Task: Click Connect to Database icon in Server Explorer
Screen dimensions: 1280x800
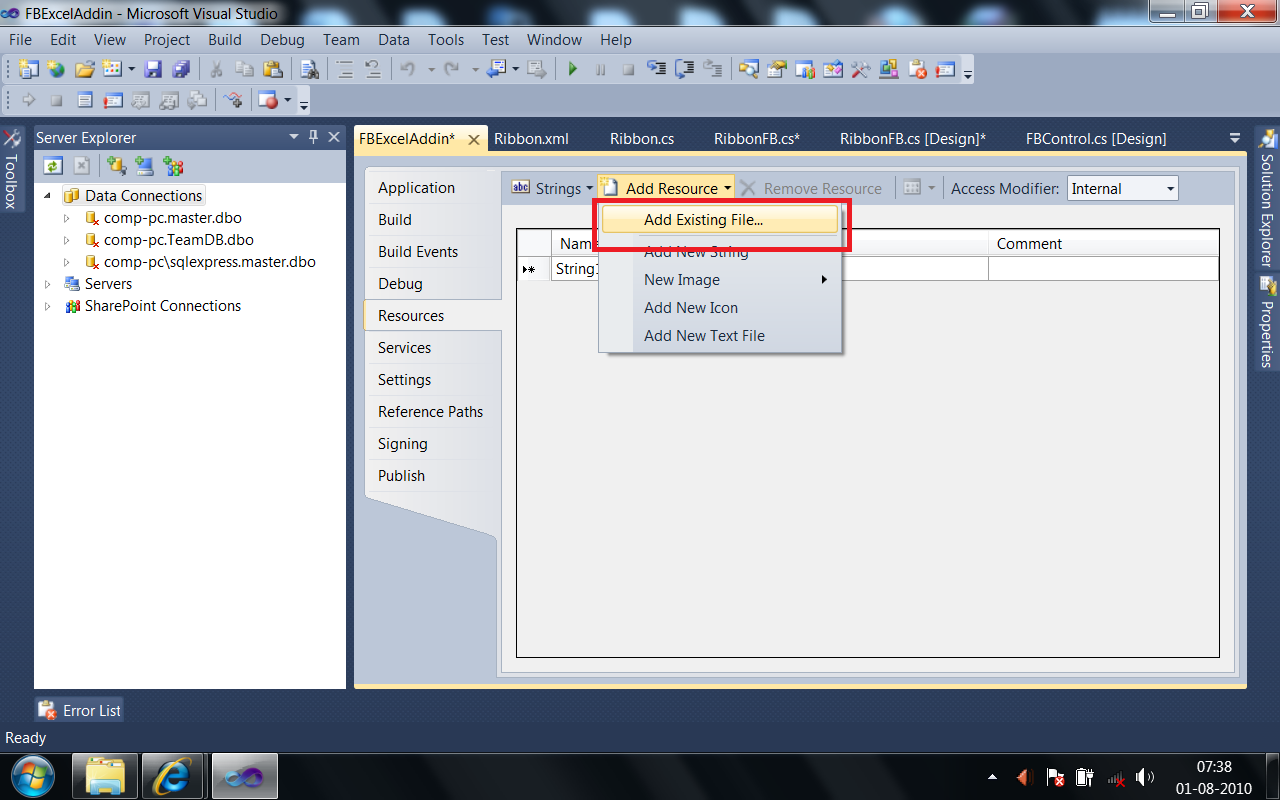Action: [117, 166]
